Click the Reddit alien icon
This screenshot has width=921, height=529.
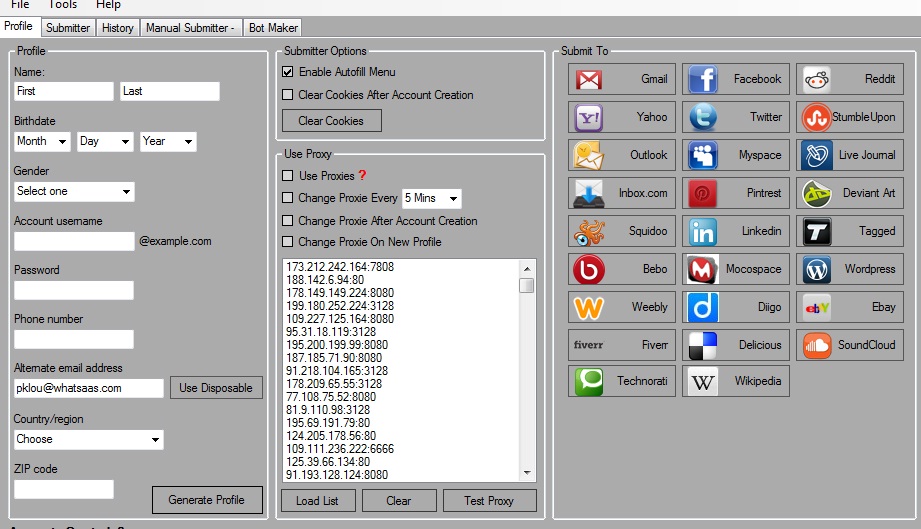coord(817,79)
